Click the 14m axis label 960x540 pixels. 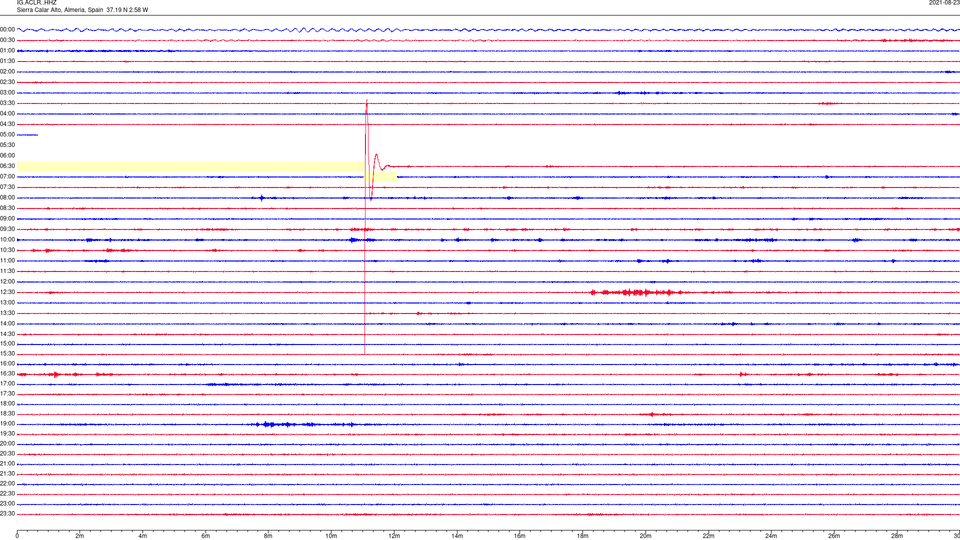[x=457, y=536]
